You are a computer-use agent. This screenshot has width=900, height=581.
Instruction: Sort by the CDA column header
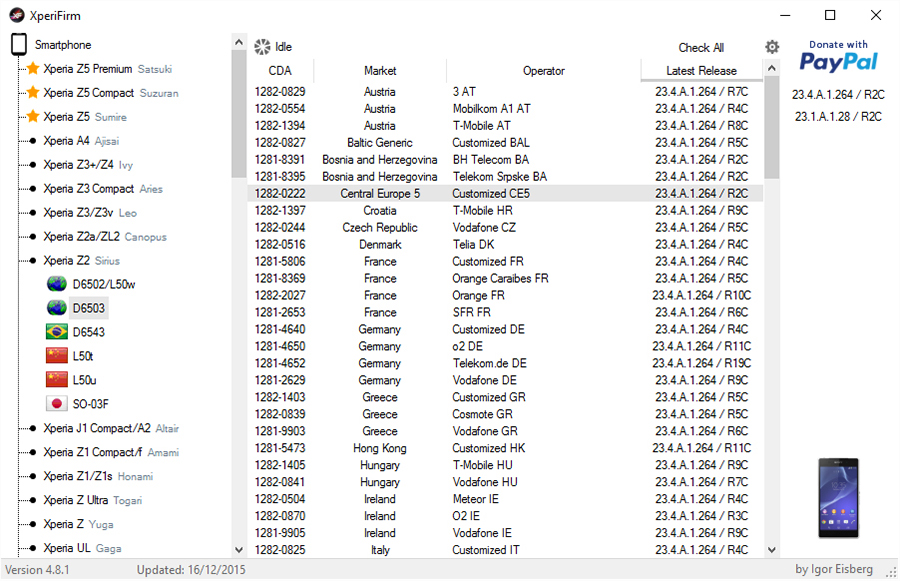click(x=280, y=71)
